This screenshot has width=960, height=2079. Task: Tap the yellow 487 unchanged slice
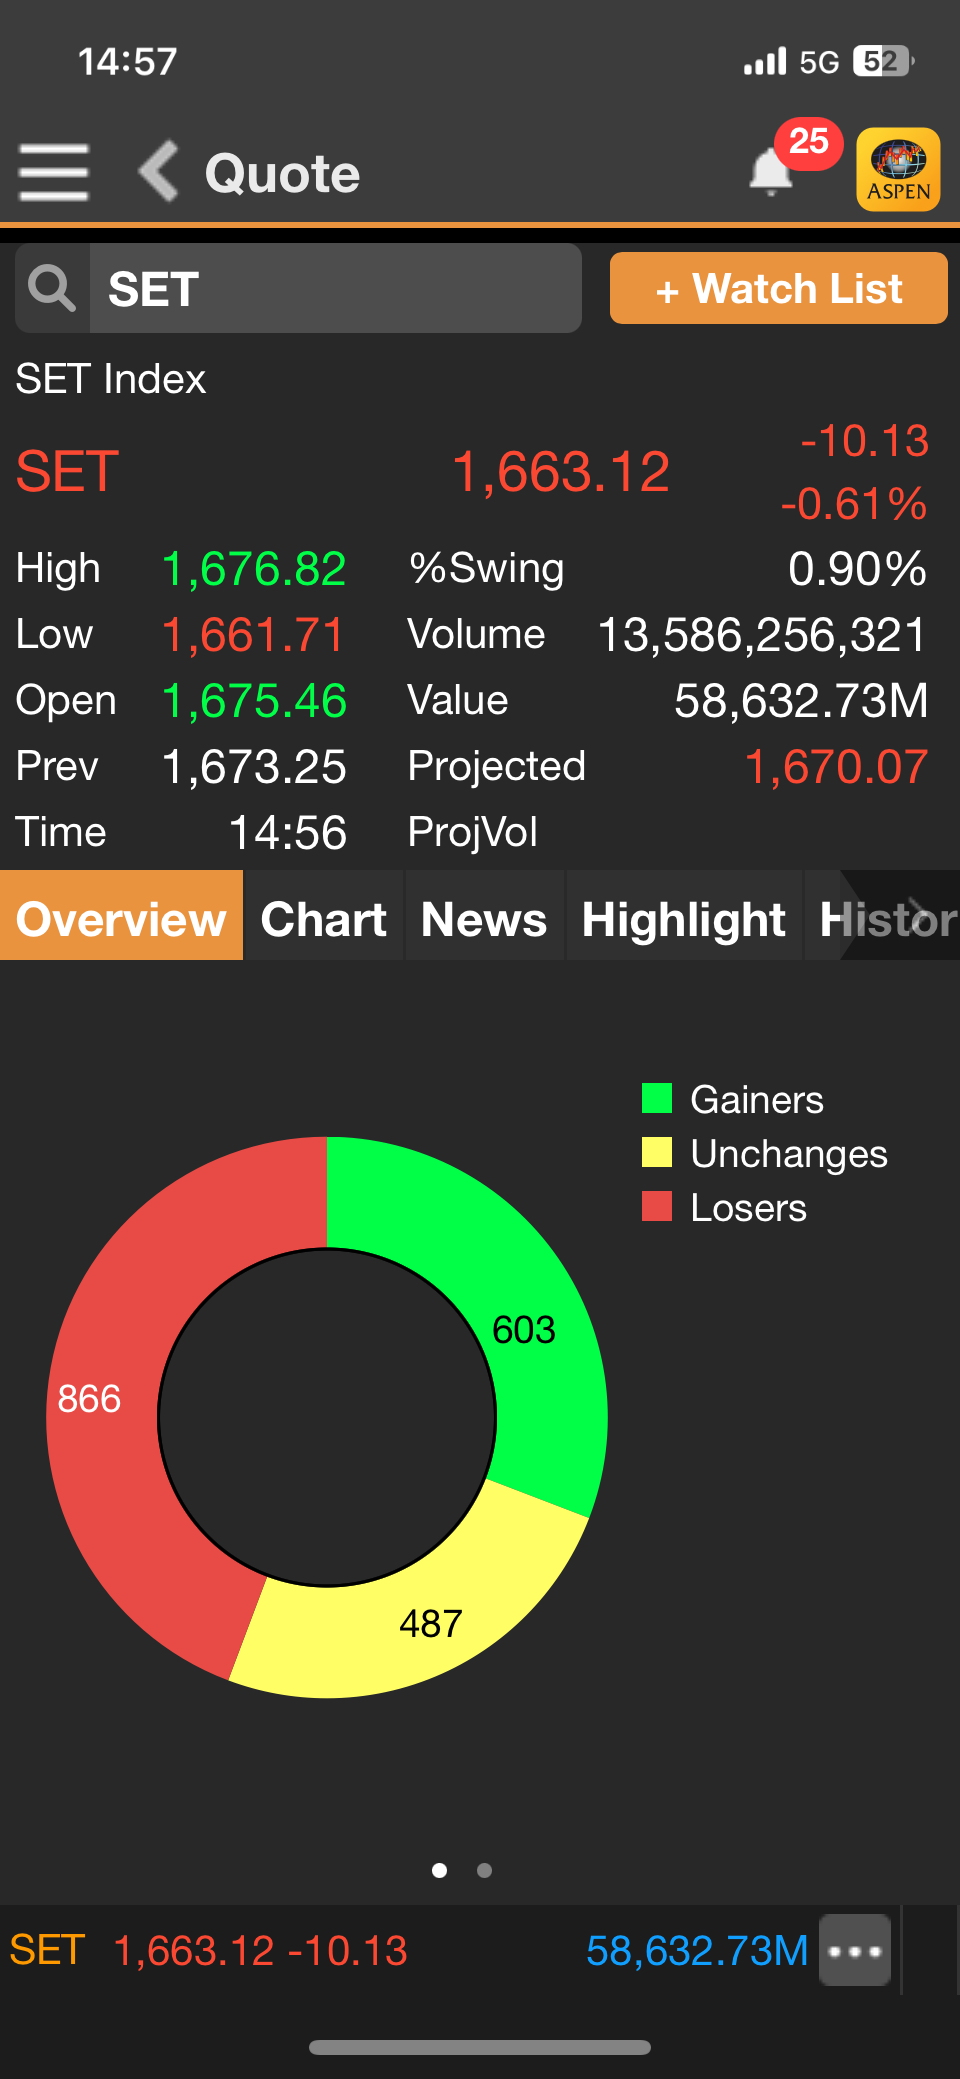(430, 1622)
